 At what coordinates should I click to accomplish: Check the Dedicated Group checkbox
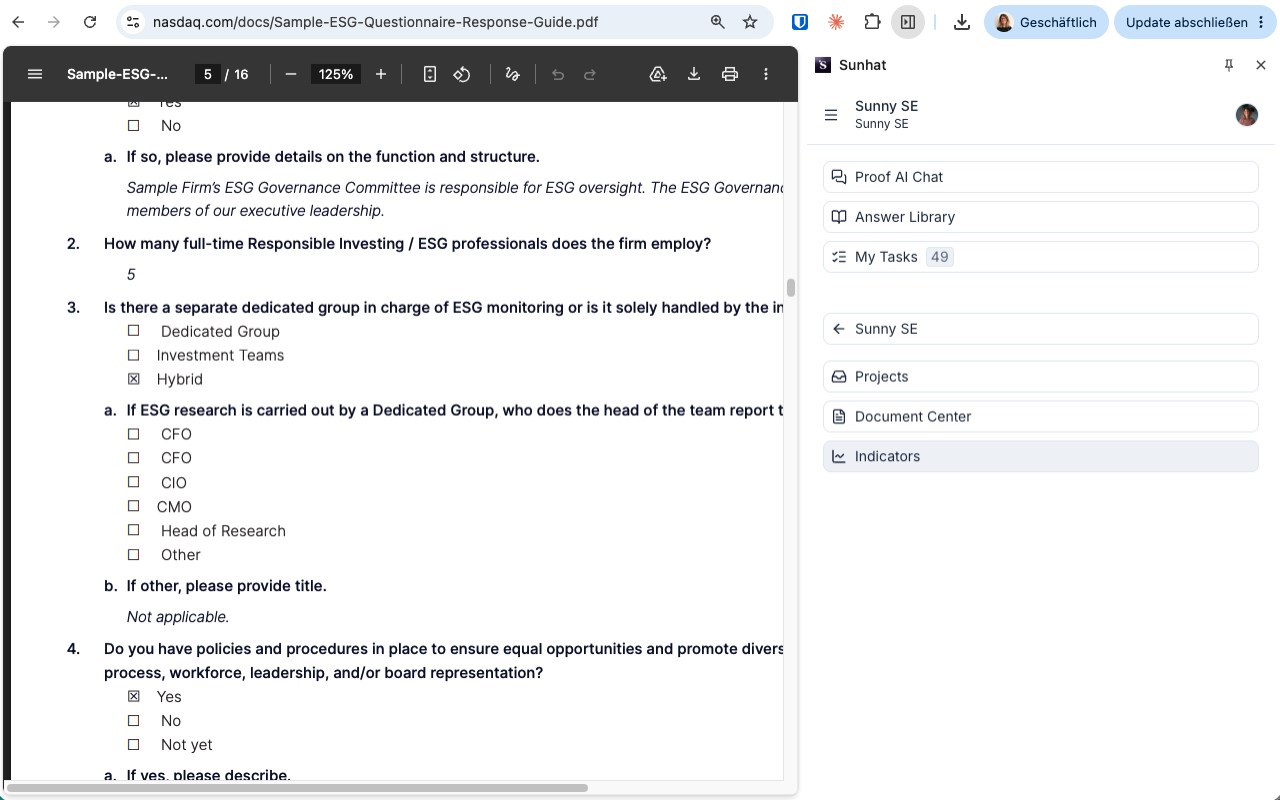click(134, 331)
